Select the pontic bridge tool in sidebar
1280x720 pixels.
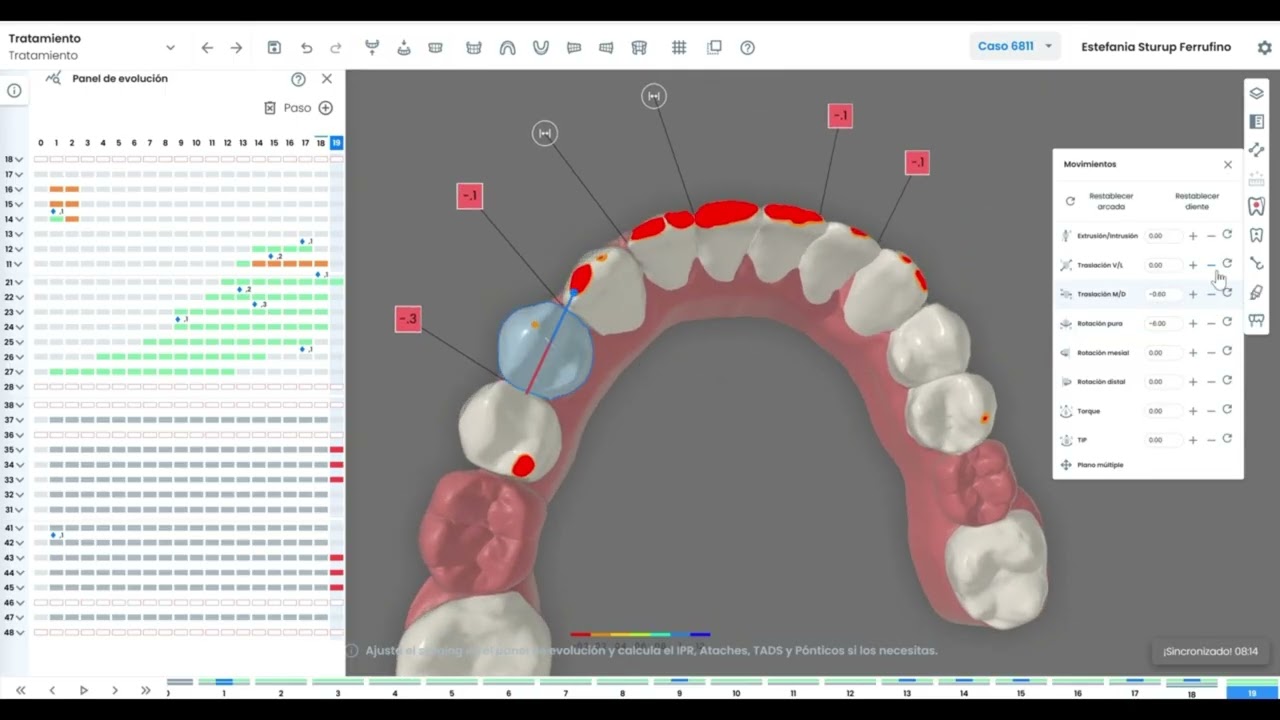click(x=1256, y=320)
